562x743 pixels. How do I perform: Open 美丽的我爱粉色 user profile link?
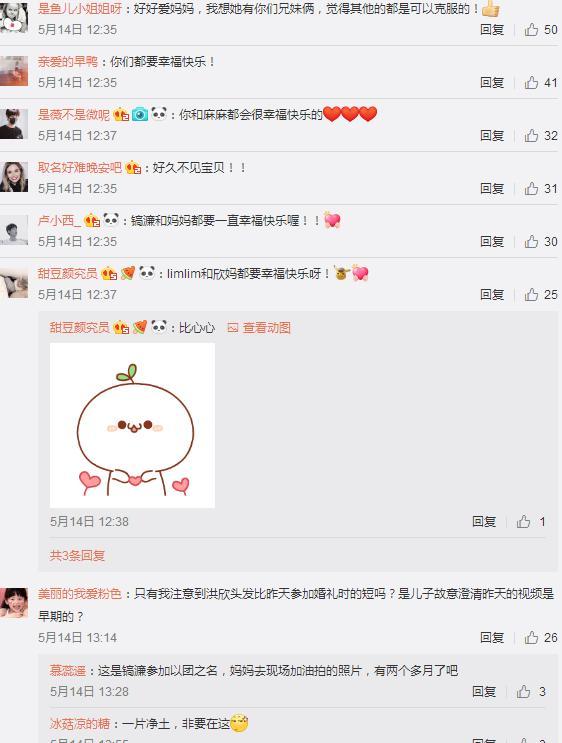[x=80, y=594]
